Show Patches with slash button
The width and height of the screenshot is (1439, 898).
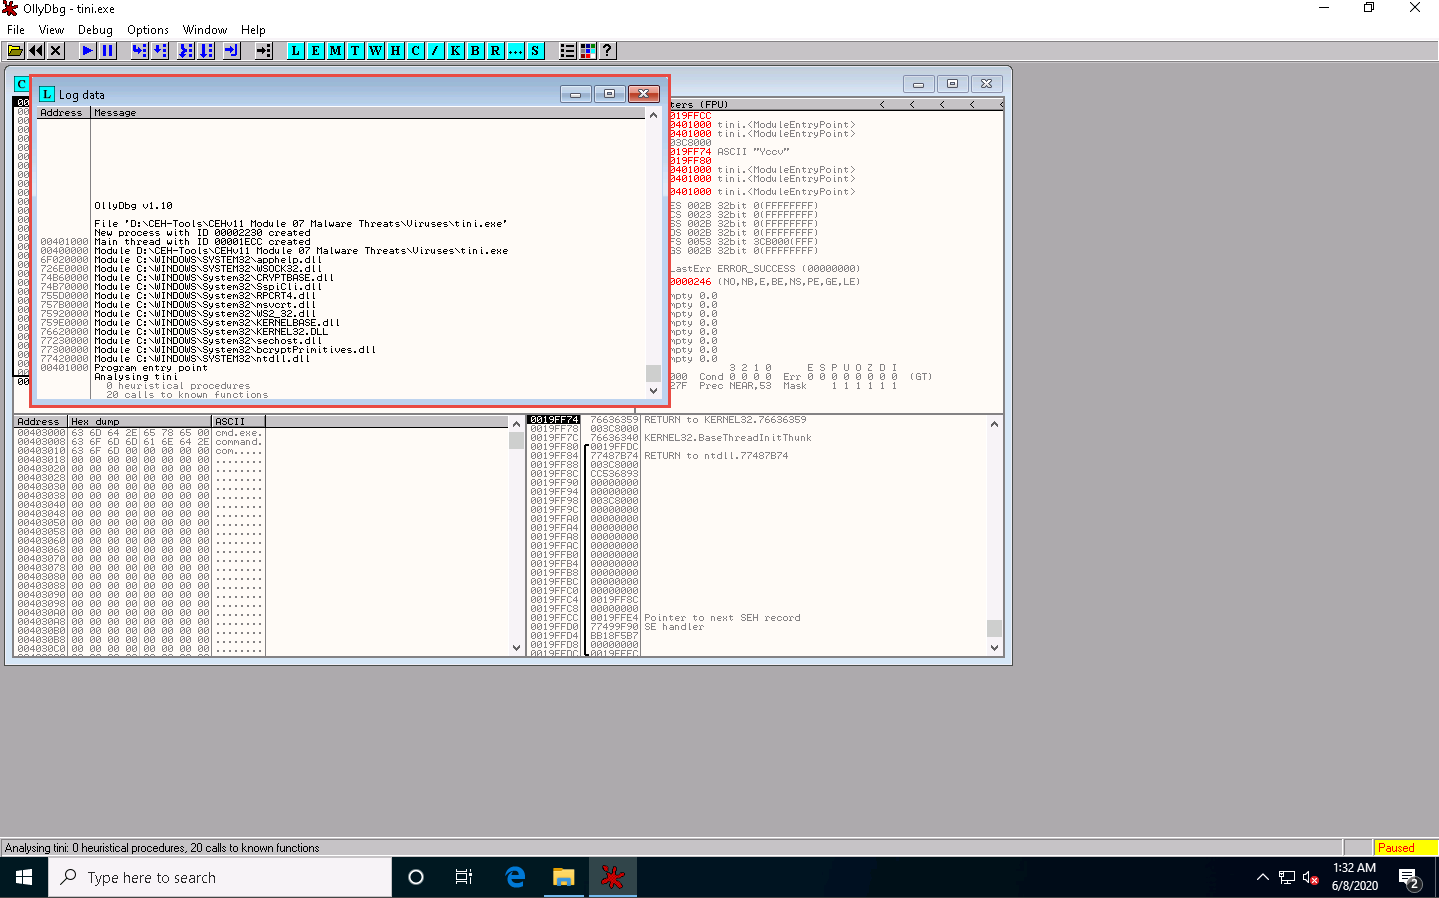[435, 50]
